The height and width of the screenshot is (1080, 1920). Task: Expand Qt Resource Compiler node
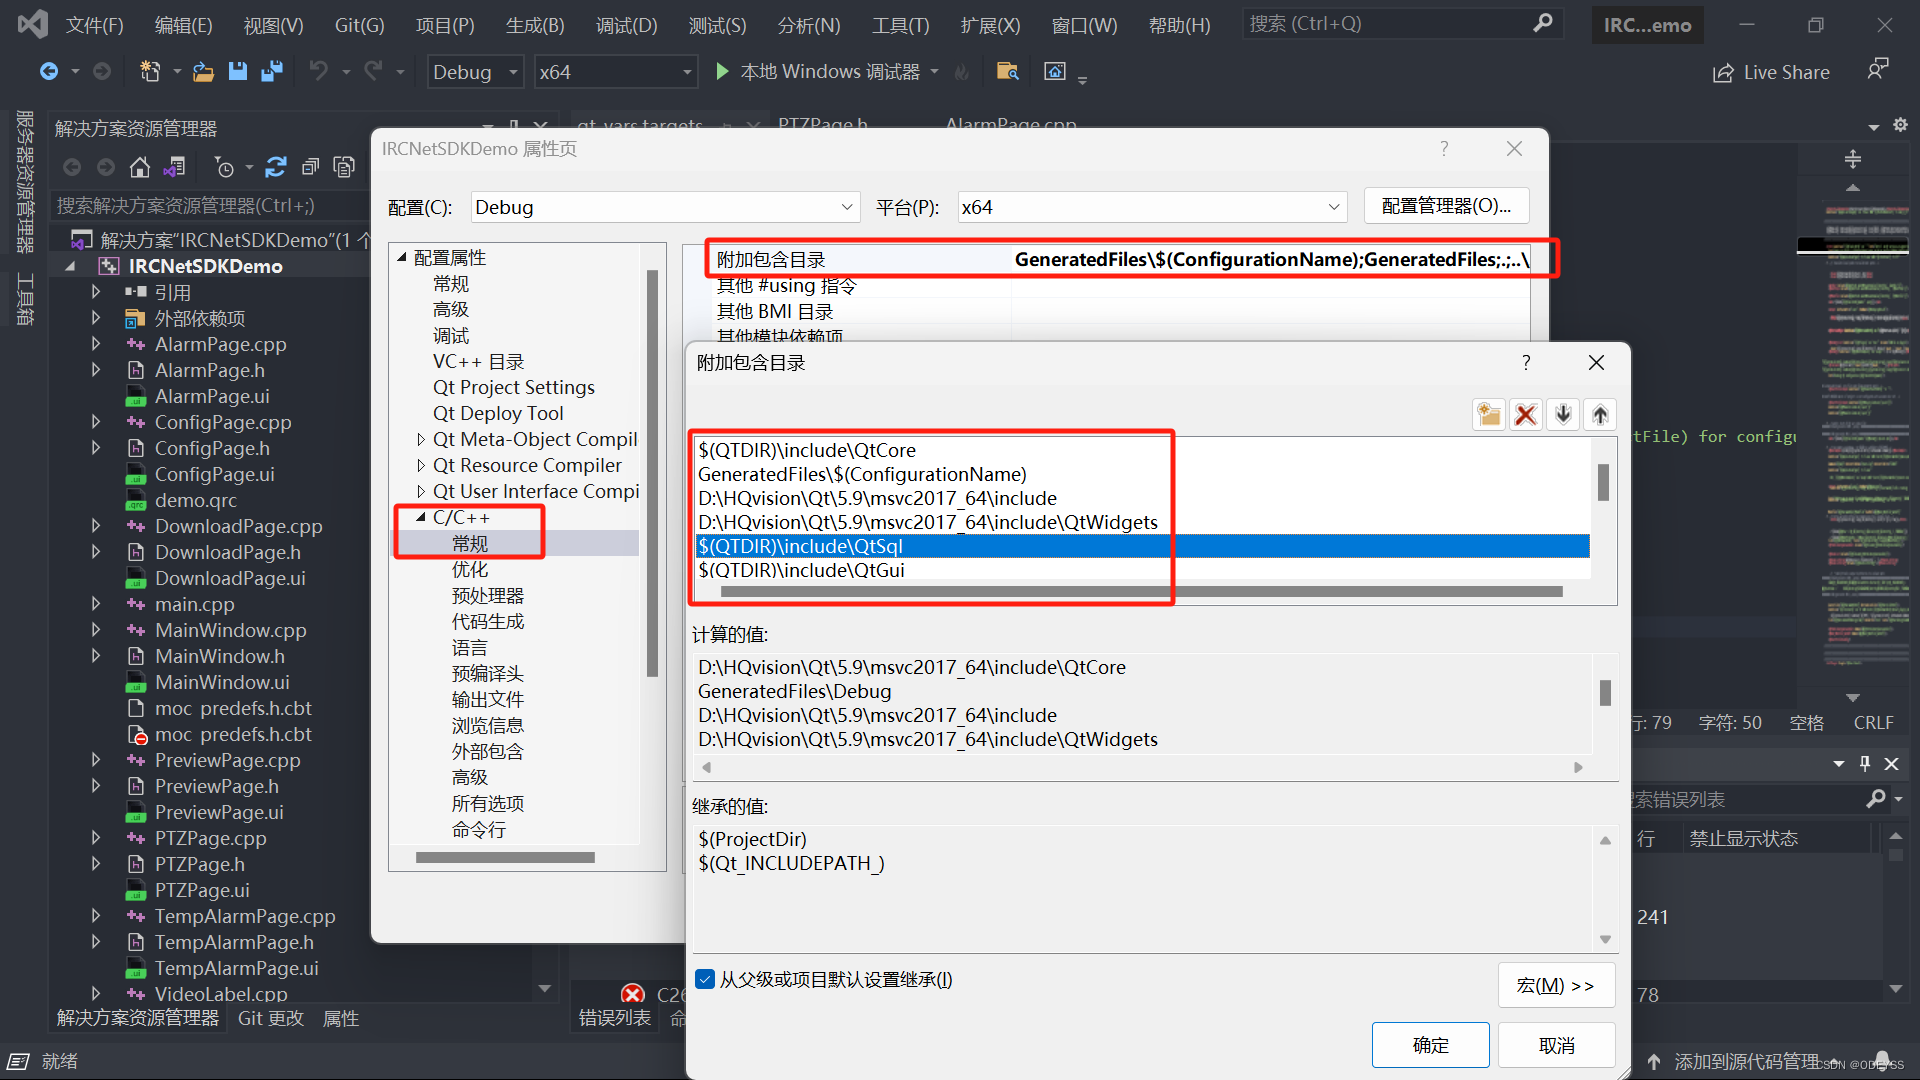[x=421, y=465]
